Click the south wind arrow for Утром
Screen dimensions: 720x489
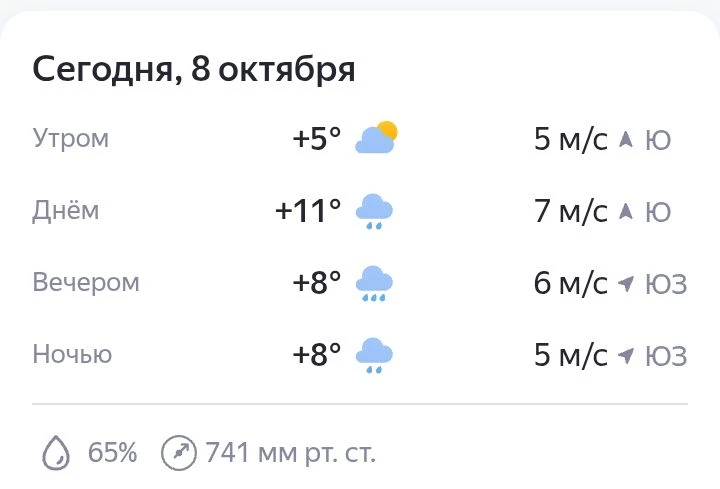[626, 139]
